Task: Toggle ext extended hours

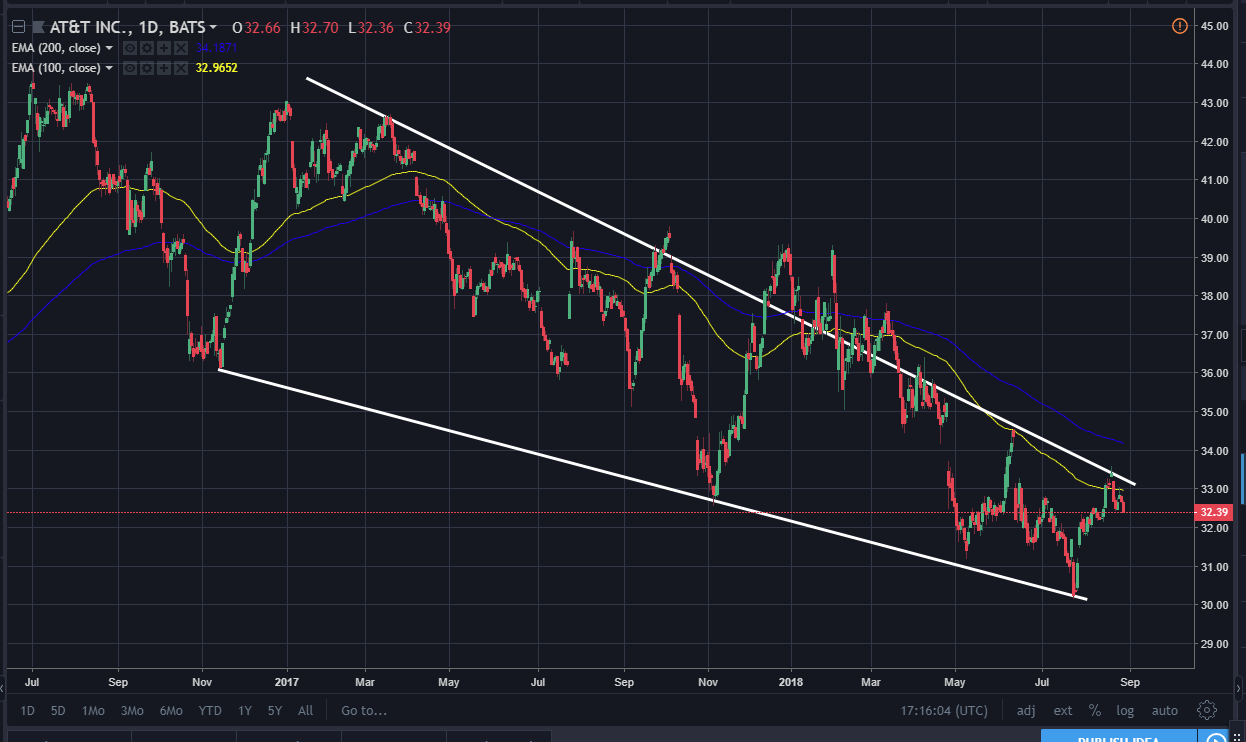Action: 1063,711
